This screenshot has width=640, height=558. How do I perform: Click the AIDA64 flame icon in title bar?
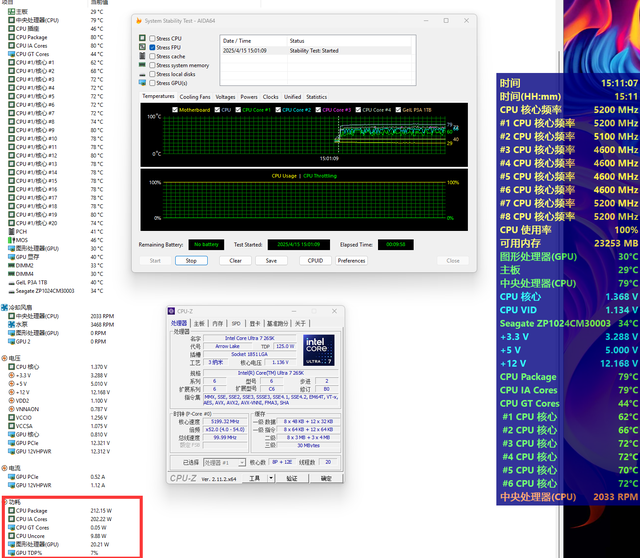click(x=139, y=20)
